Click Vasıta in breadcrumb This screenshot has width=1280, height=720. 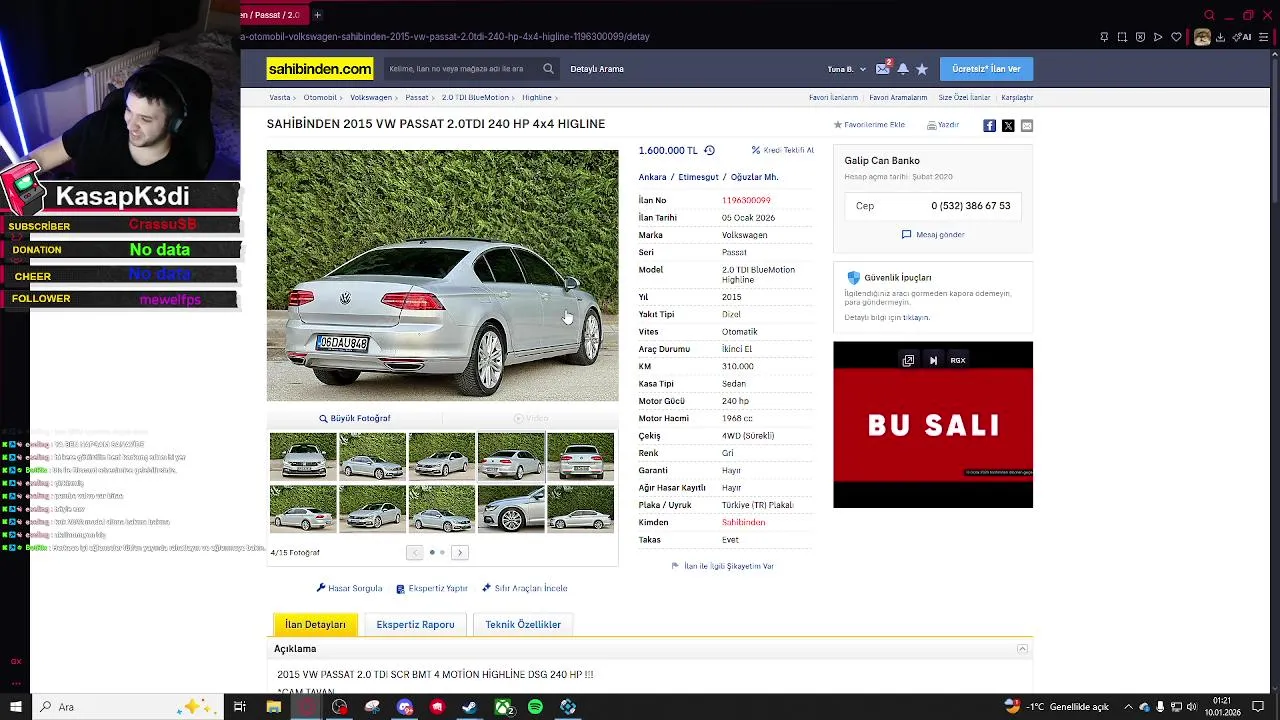point(280,98)
